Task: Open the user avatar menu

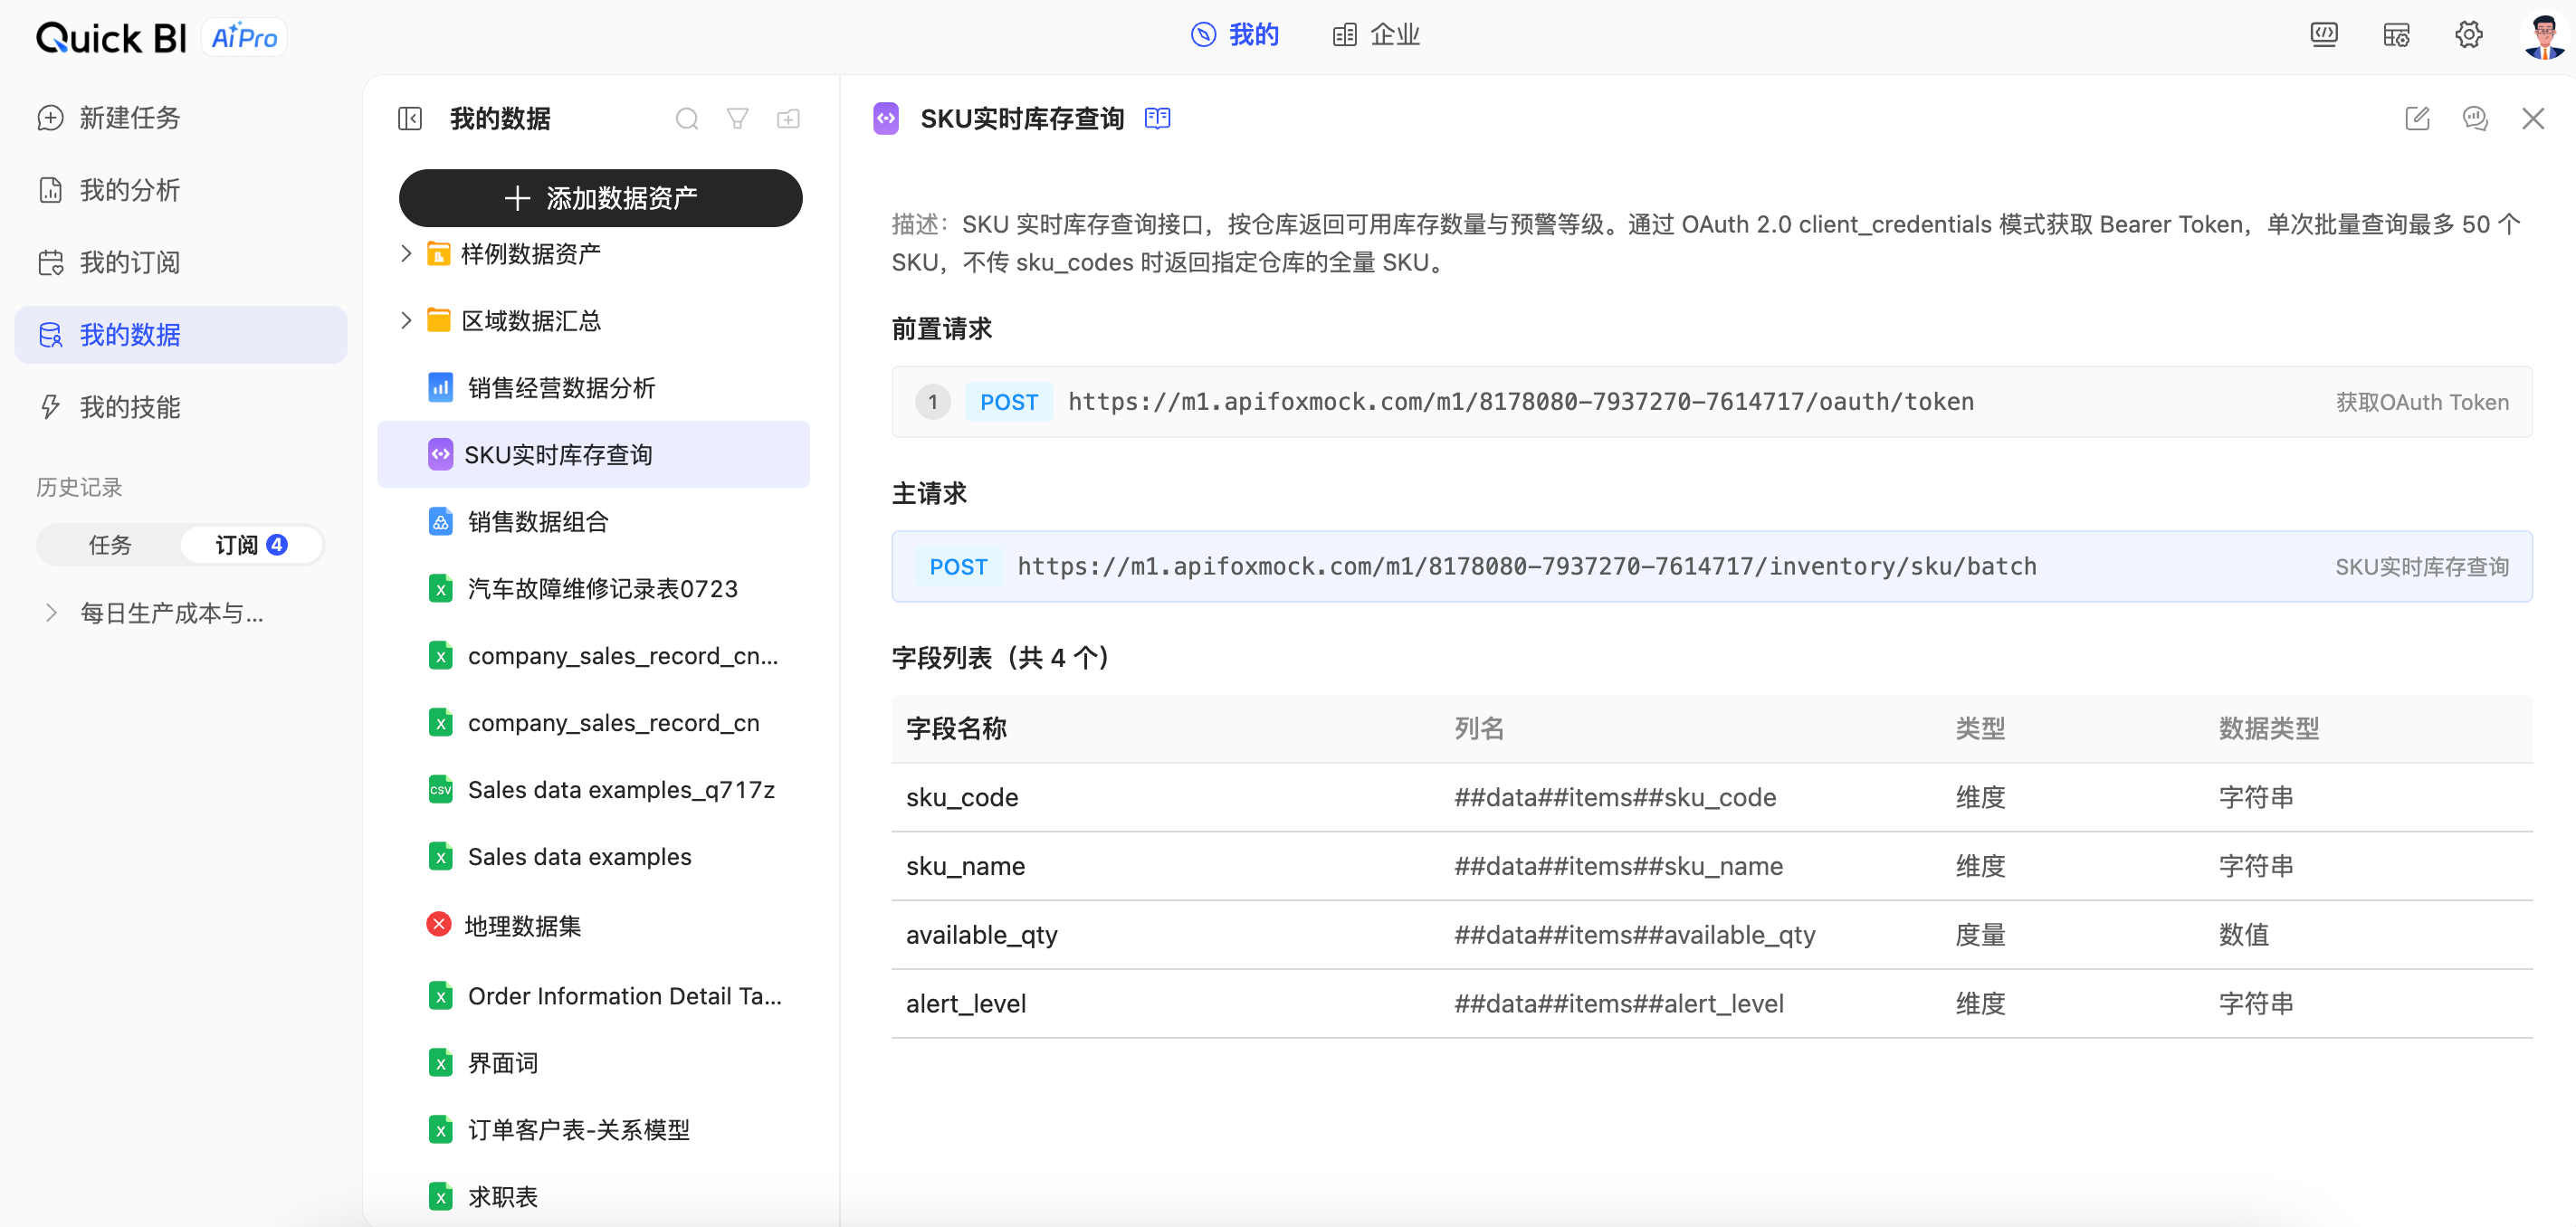Action: [2543, 36]
